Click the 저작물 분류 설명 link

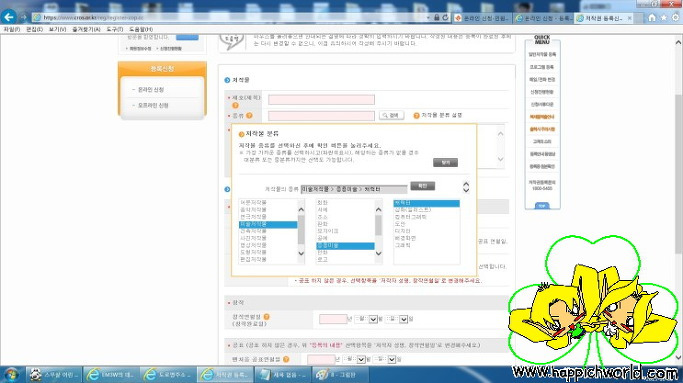pos(441,115)
